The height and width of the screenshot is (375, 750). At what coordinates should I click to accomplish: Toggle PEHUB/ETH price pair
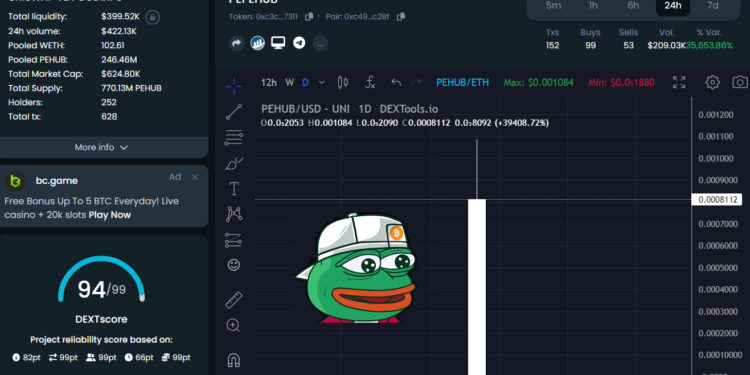(463, 82)
